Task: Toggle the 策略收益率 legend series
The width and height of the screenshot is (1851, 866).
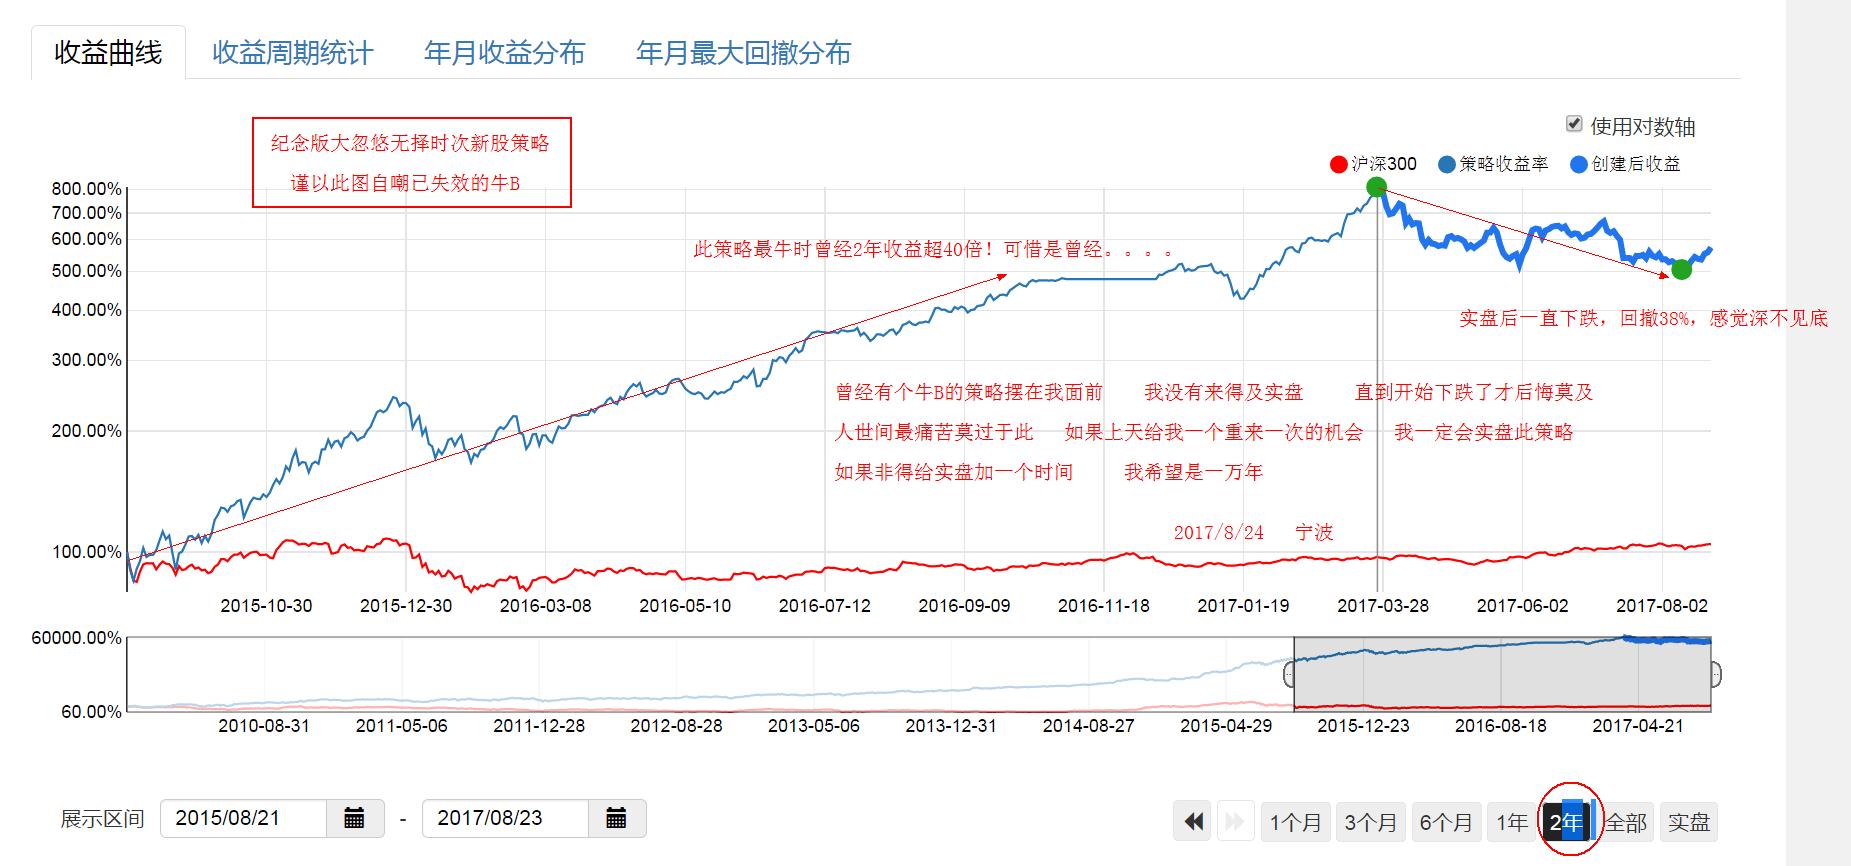Action: (x=1493, y=164)
